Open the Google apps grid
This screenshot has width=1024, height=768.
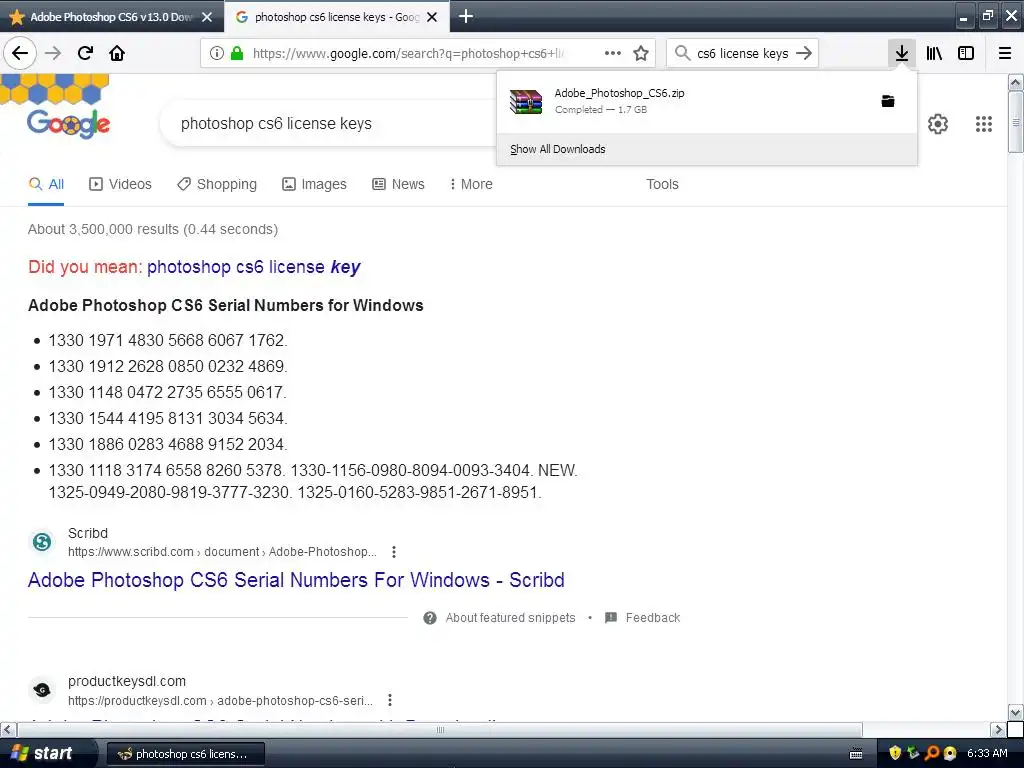pyautogui.click(x=984, y=123)
